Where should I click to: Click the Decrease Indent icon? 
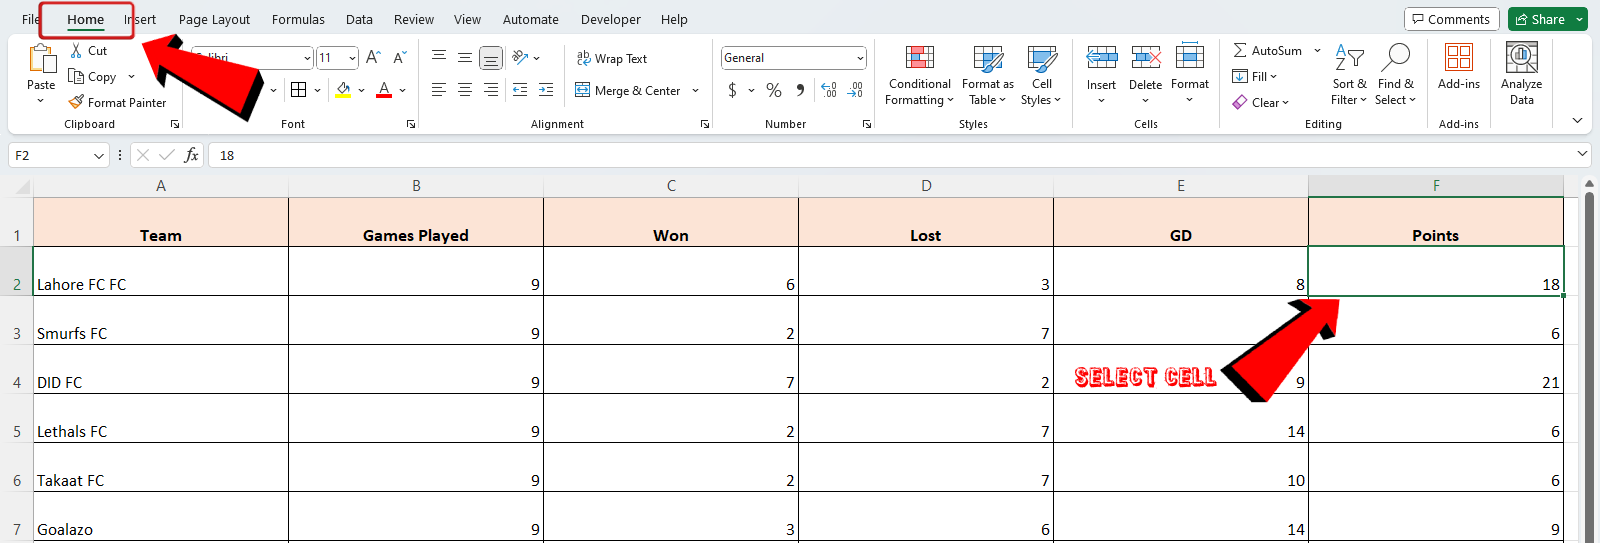click(520, 90)
